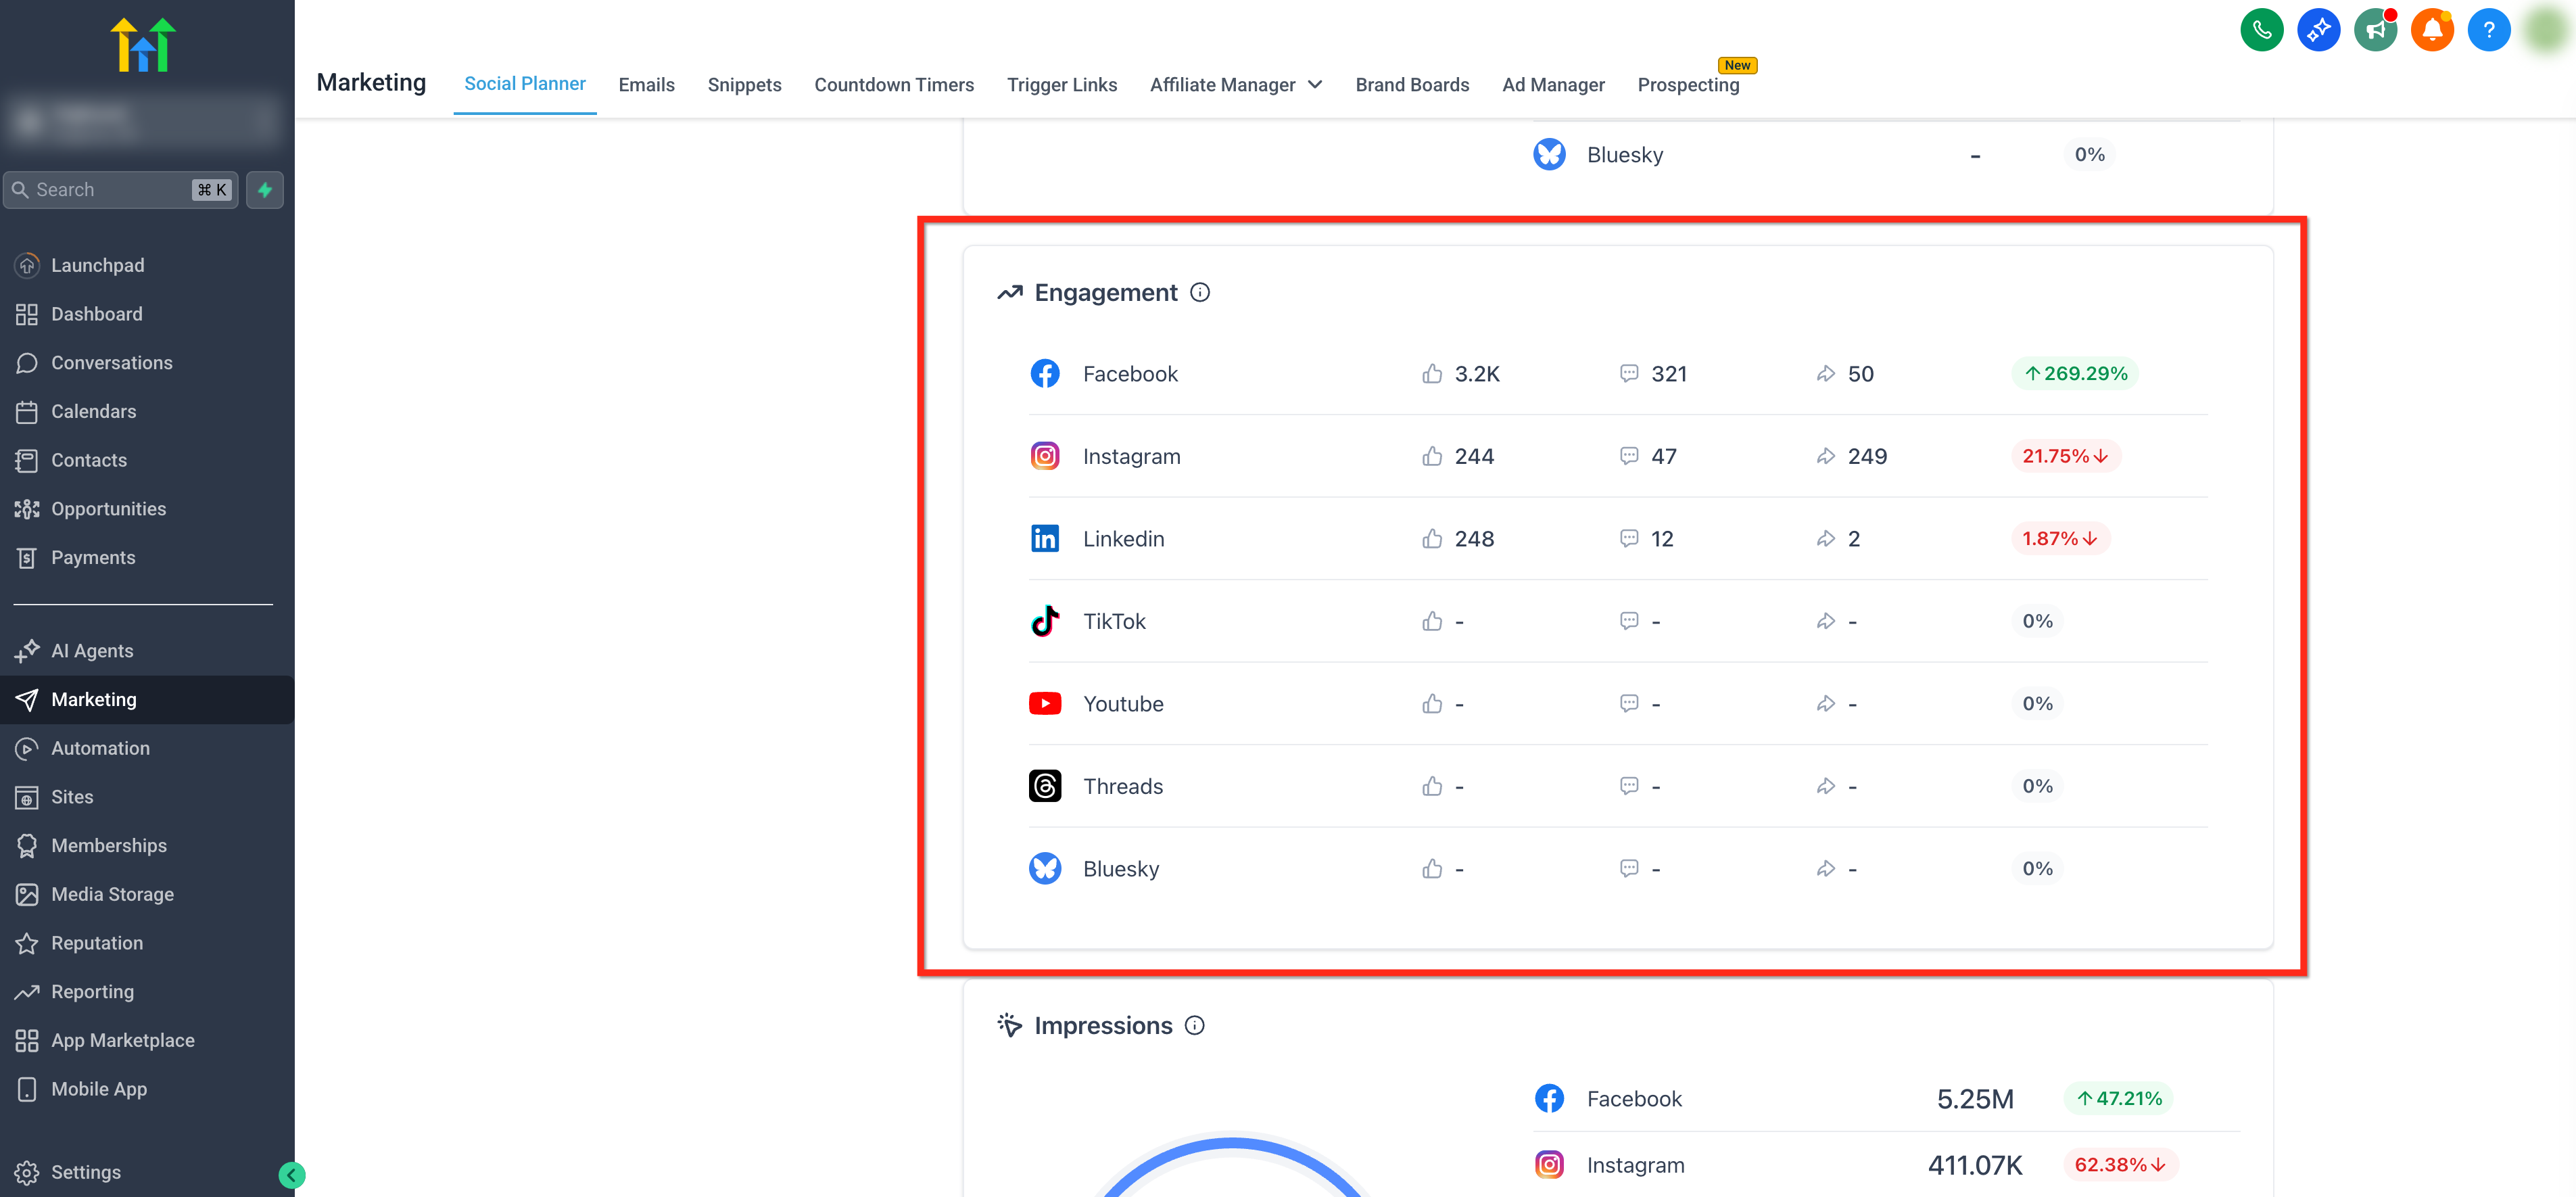
Task: Click the Impressions info icon
Action: click(1194, 1025)
